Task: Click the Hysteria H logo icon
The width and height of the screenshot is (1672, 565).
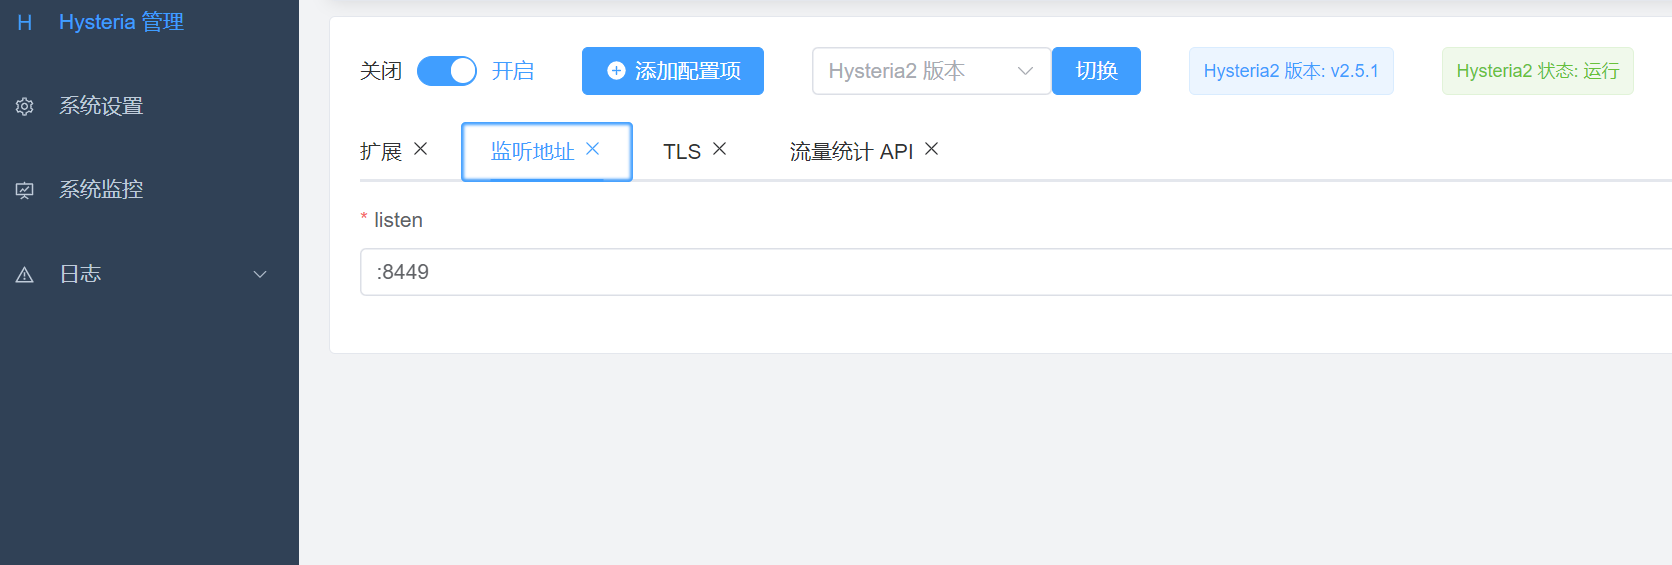Action: click(25, 22)
